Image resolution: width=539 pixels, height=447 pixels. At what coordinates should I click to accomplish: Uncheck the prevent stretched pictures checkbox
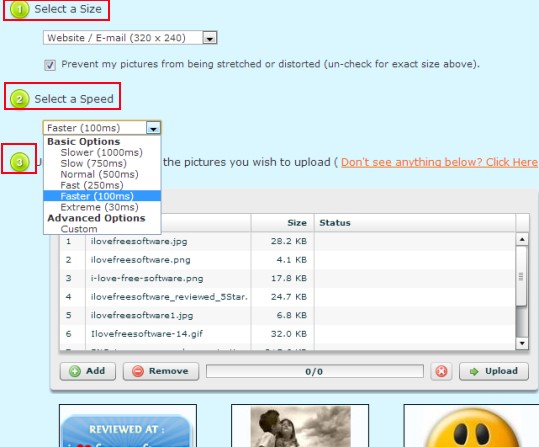pos(50,65)
